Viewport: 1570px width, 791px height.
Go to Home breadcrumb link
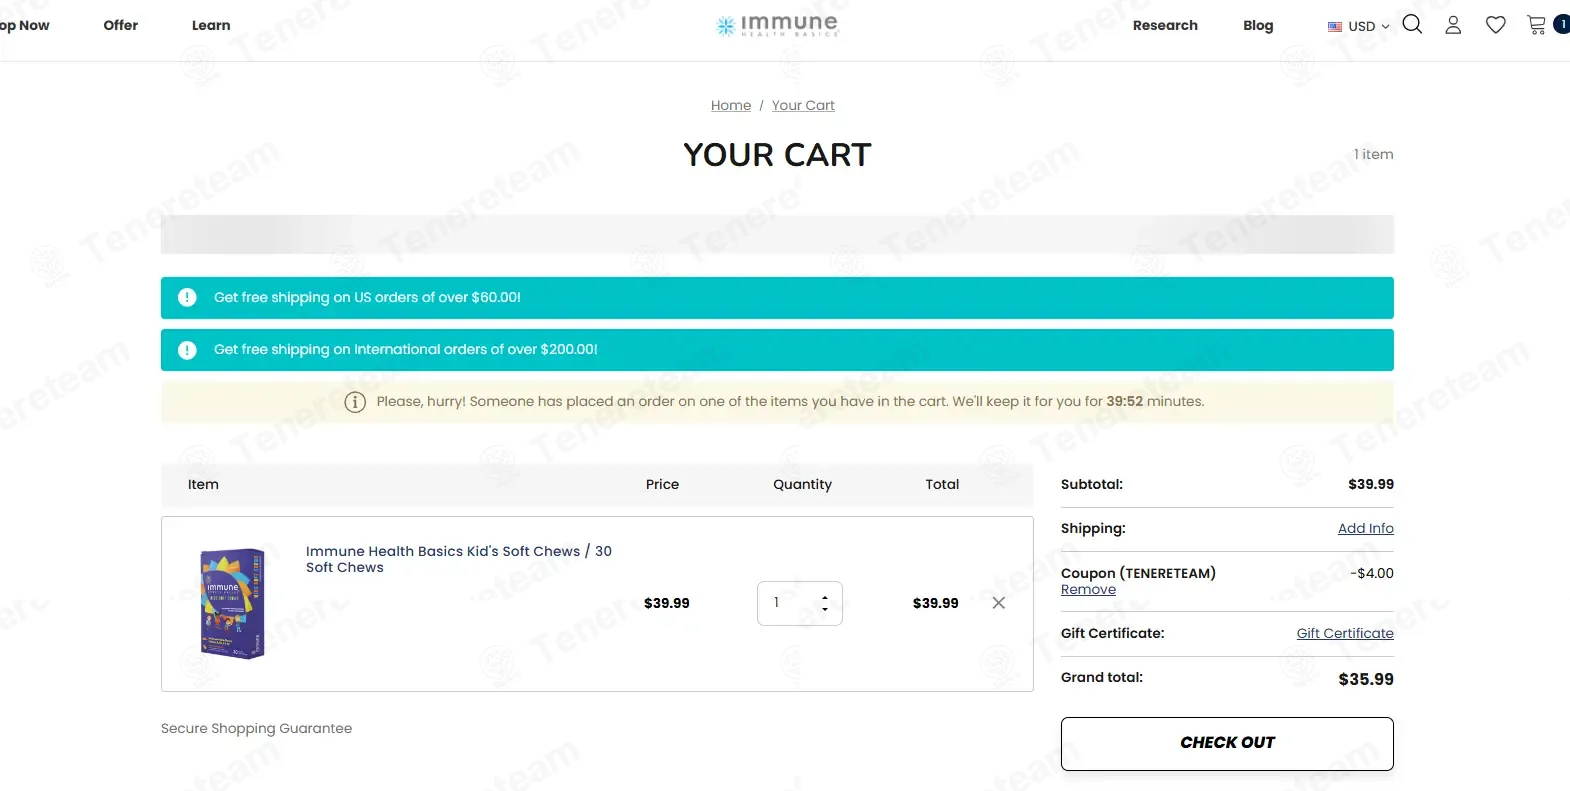click(x=731, y=105)
